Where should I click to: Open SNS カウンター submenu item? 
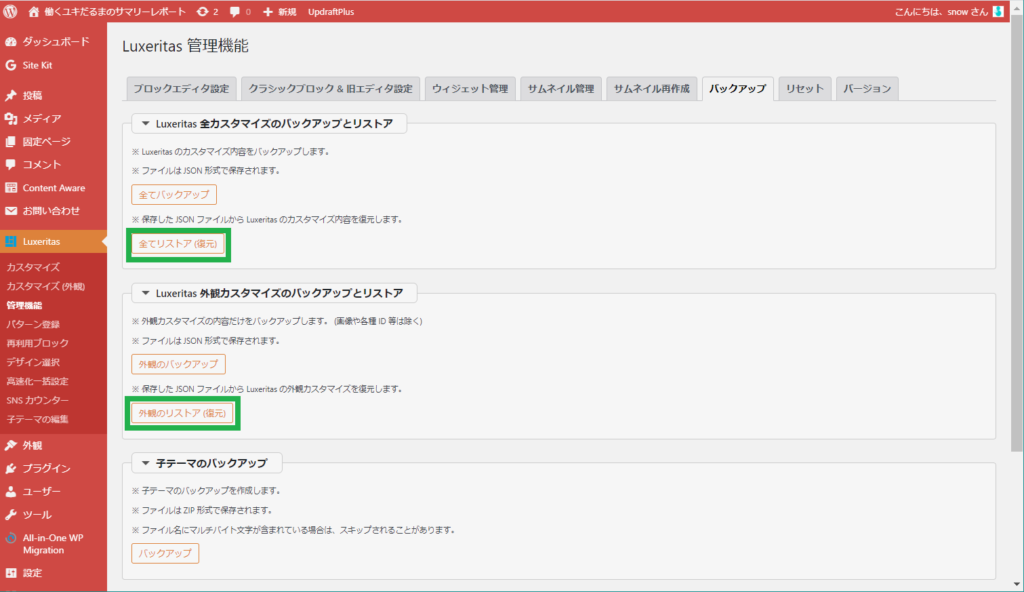click(x=37, y=400)
